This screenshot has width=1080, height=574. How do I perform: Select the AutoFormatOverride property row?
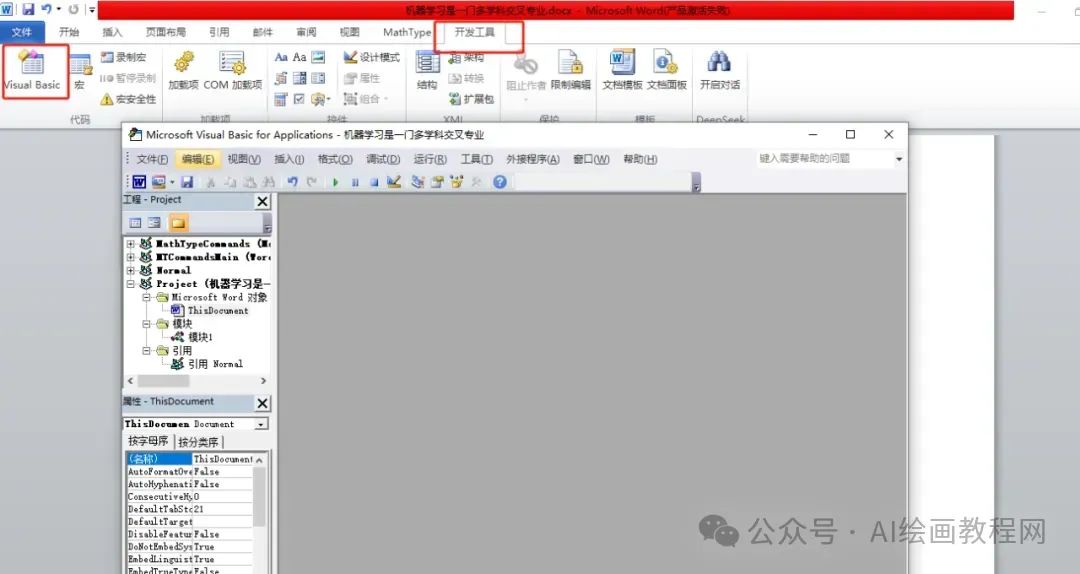coord(190,472)
